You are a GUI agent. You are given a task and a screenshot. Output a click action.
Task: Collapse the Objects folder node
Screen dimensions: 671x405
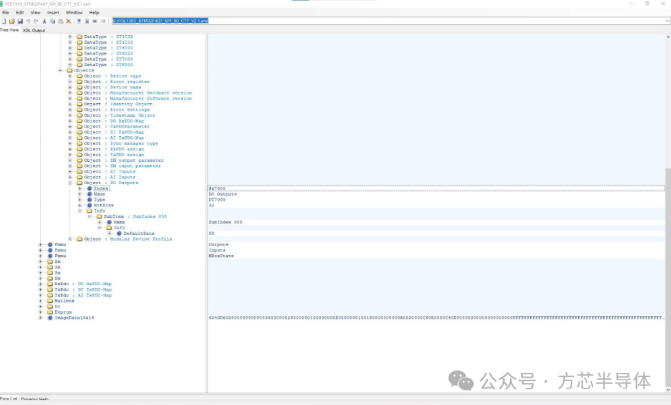pyautogui.click(x=60, y=70)
